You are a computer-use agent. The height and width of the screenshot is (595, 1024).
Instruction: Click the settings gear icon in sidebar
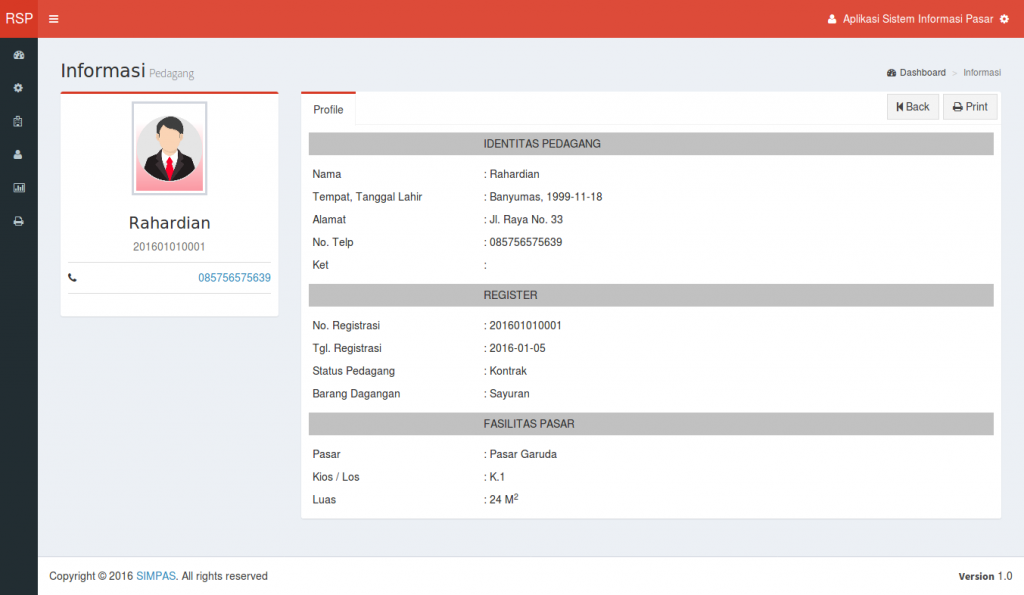click(18, 88)
